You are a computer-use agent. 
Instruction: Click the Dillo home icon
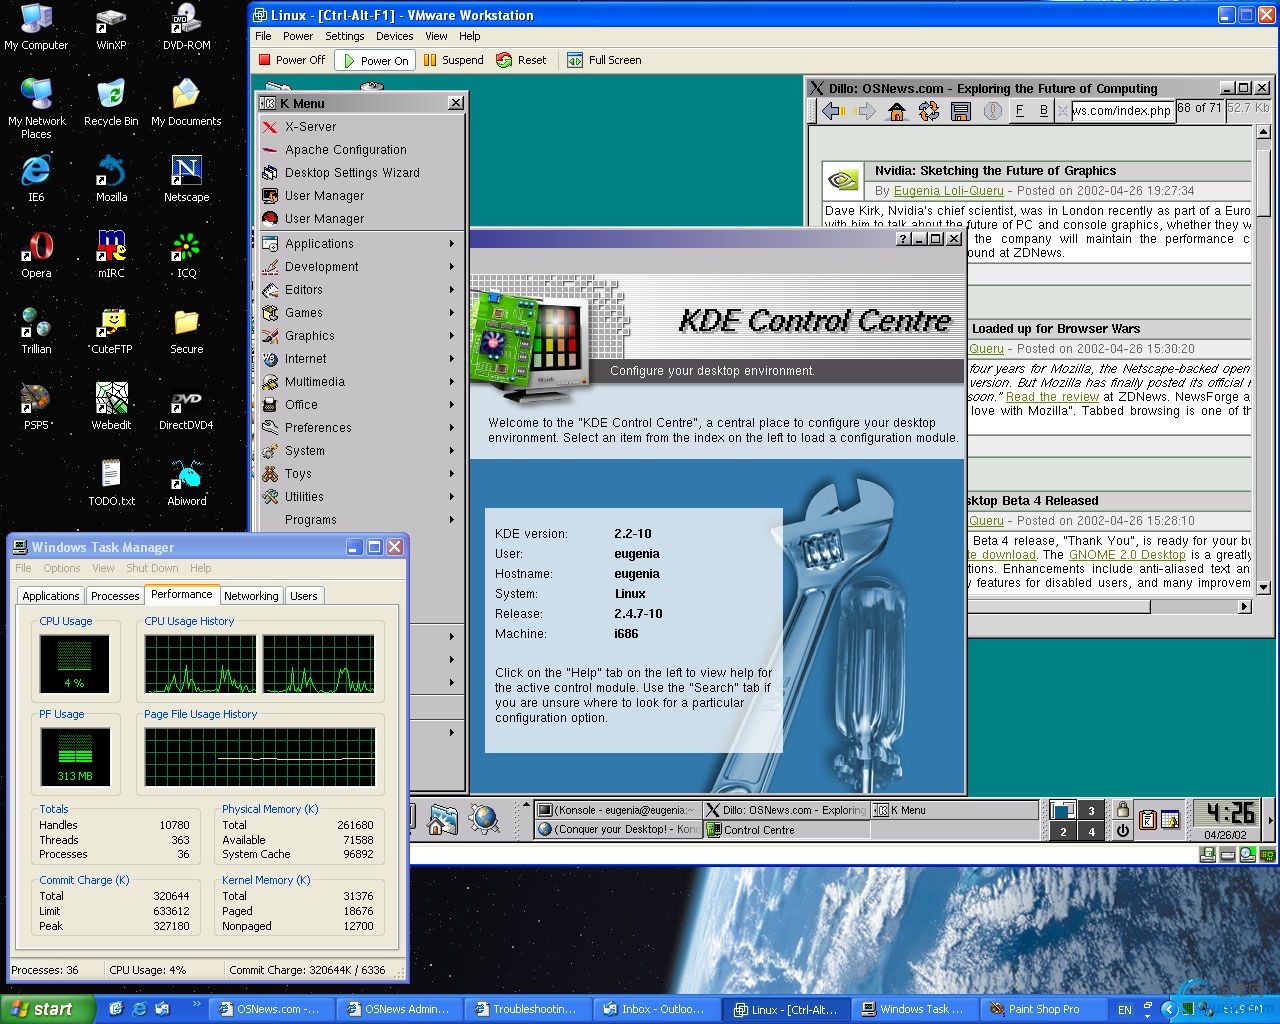point(896,111)
